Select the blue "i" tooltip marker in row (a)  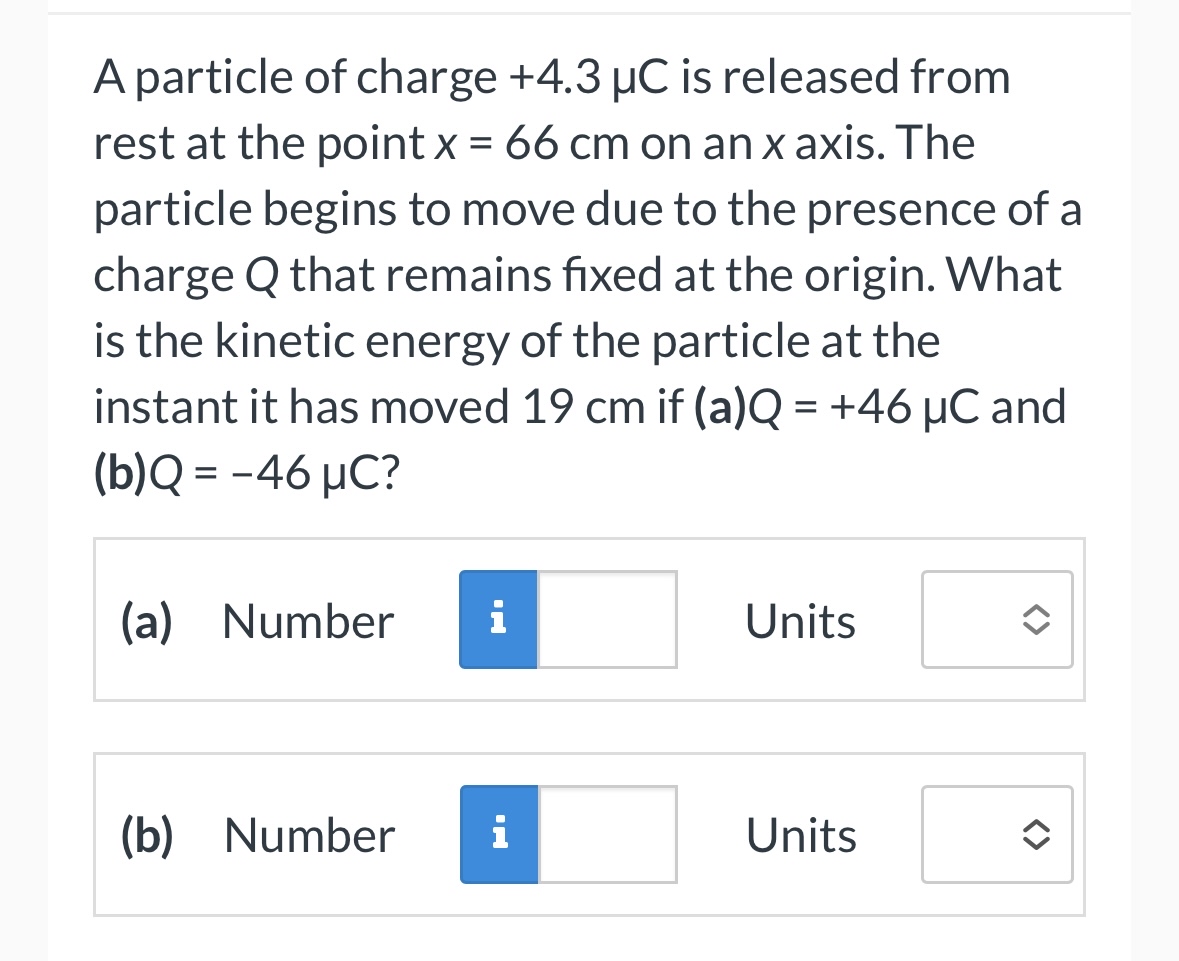point(497,619)
